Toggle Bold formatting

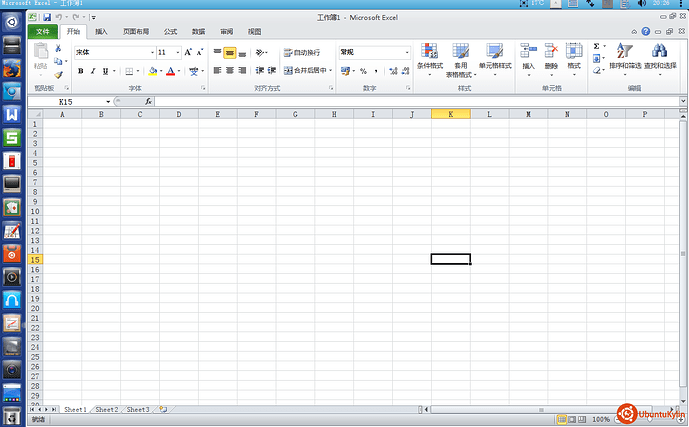pyautogui.click(x=80, y=71)
